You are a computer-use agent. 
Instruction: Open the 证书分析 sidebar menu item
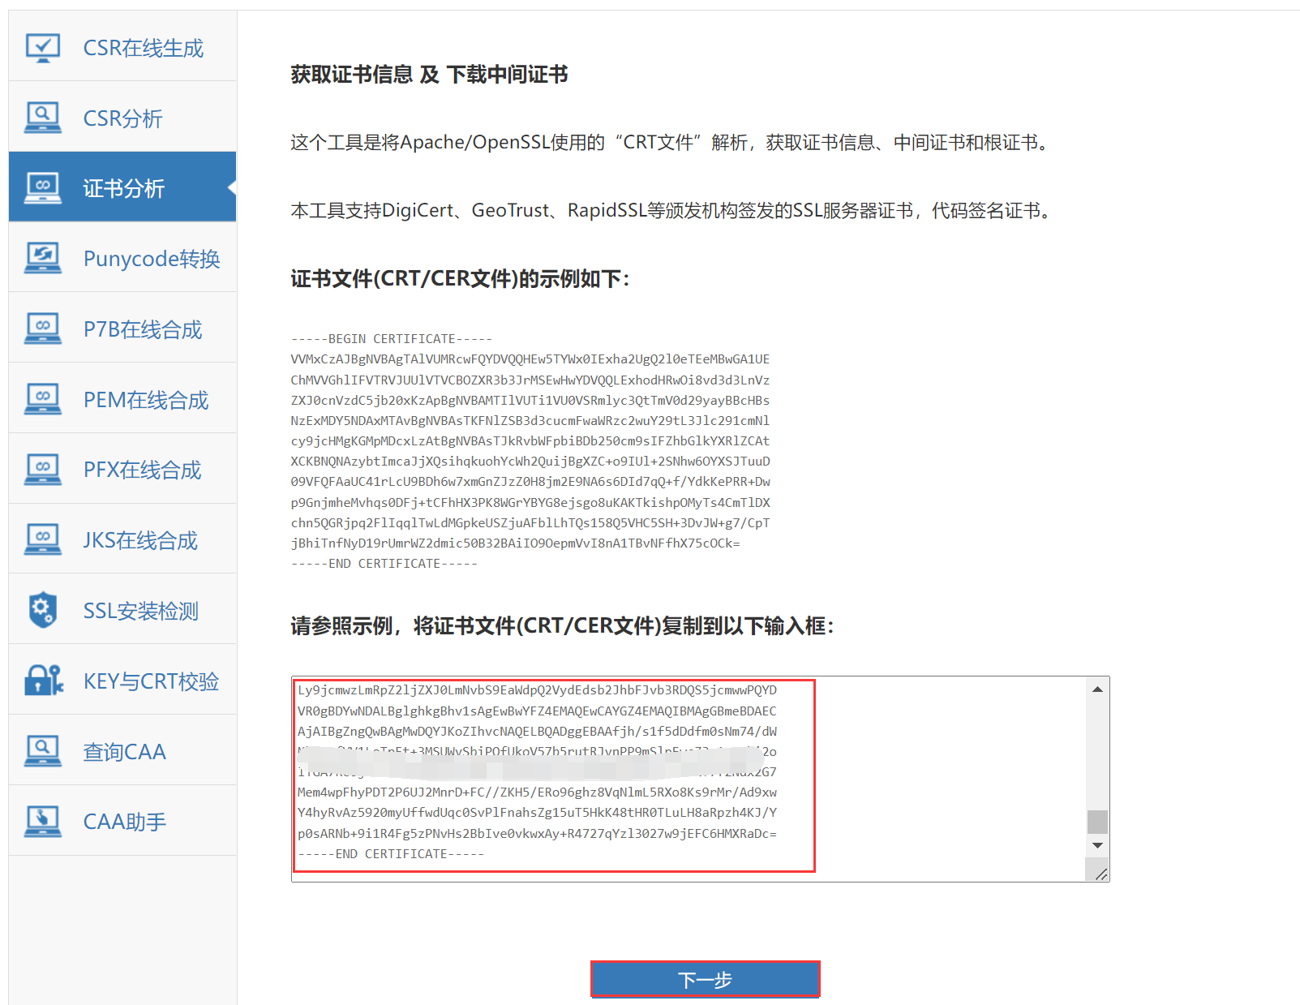click(123, 188)
